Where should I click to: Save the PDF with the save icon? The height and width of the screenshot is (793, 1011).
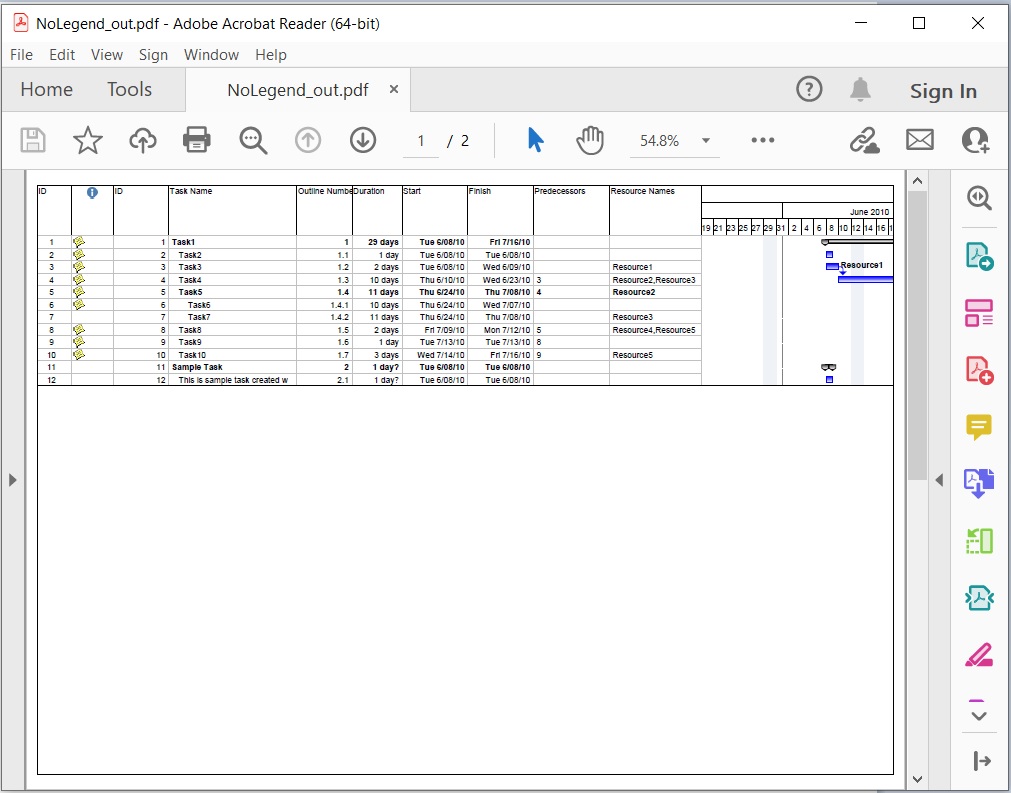(x=33, y=140)
